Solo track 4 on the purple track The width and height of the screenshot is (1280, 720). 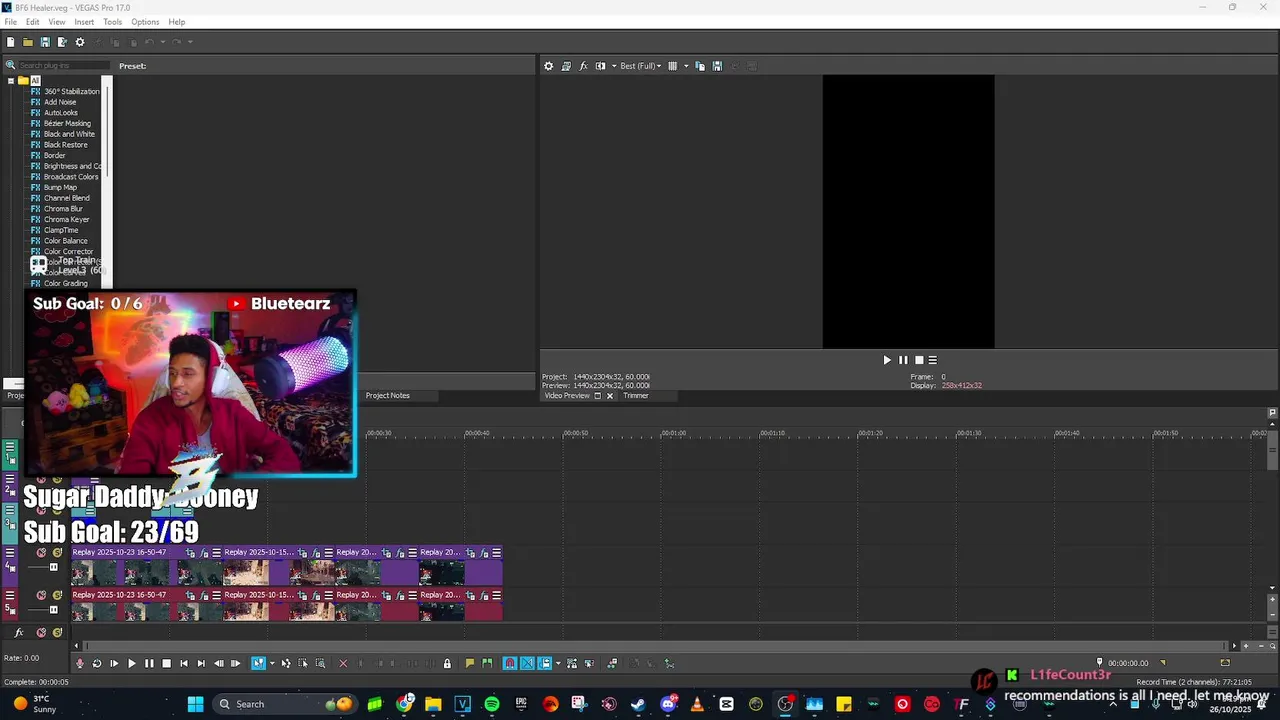[x=57, y=552]
